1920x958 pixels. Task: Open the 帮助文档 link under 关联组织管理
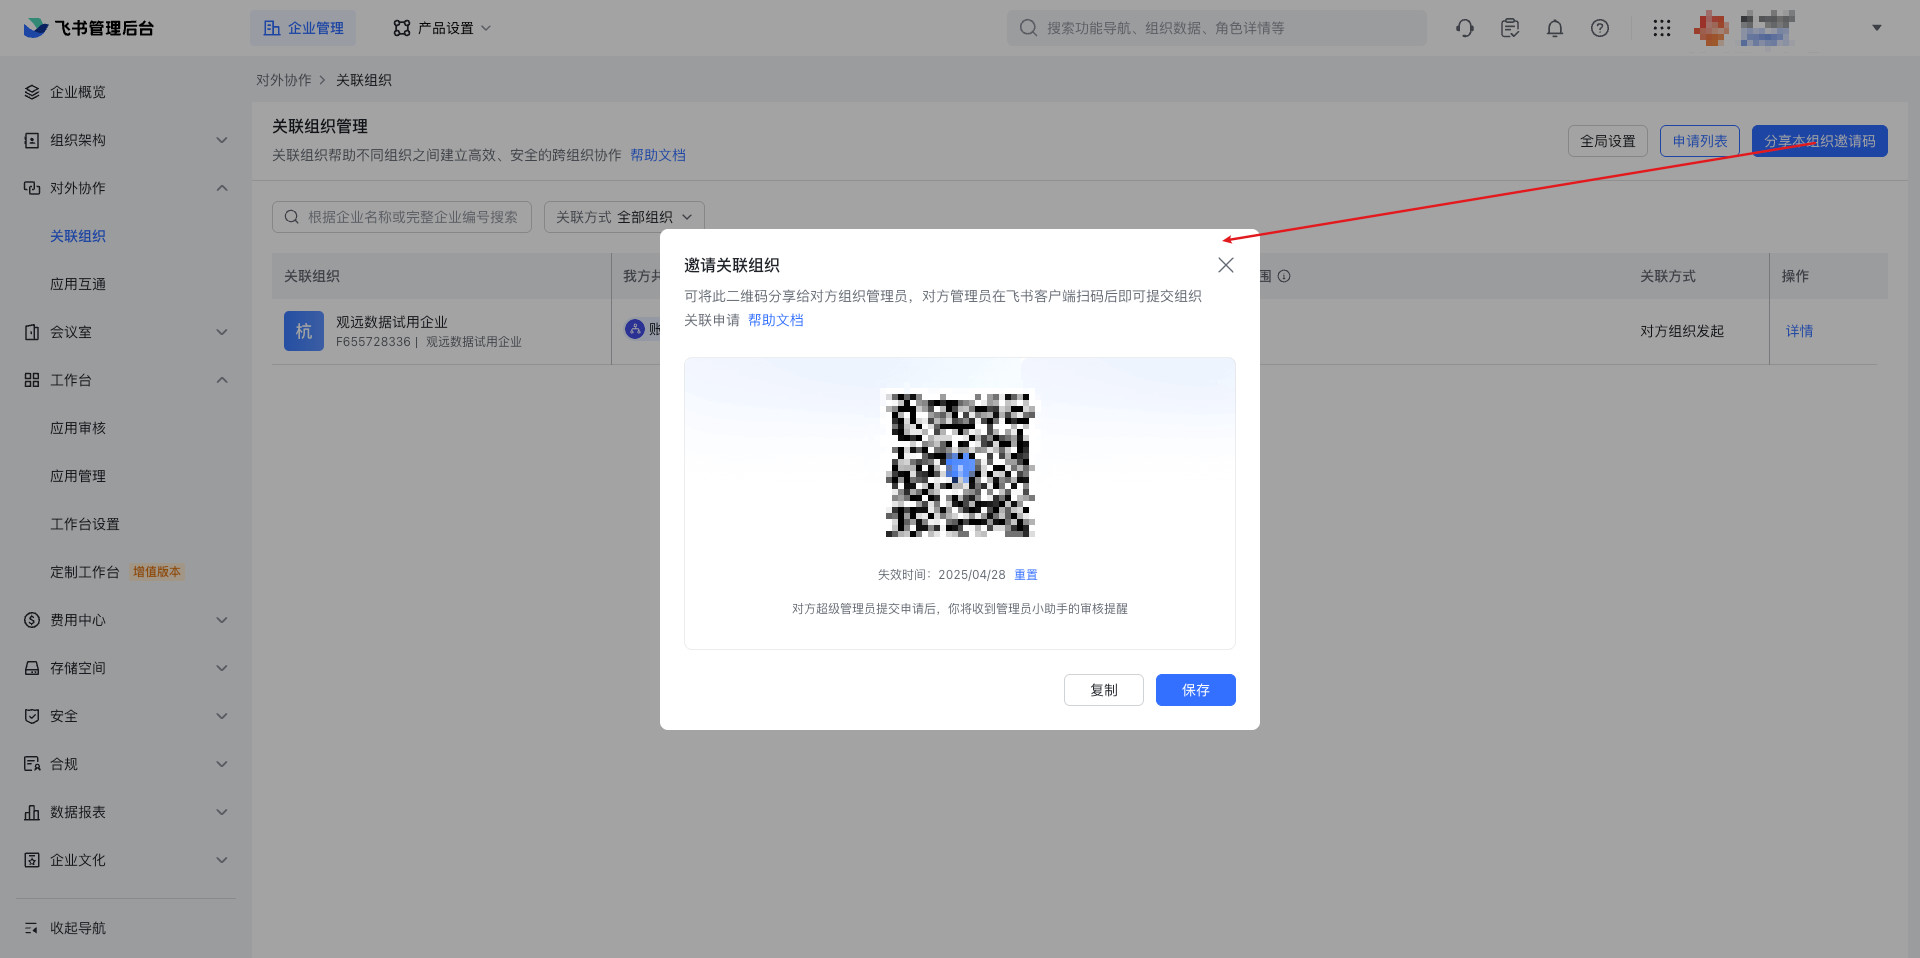click(658, 155)
